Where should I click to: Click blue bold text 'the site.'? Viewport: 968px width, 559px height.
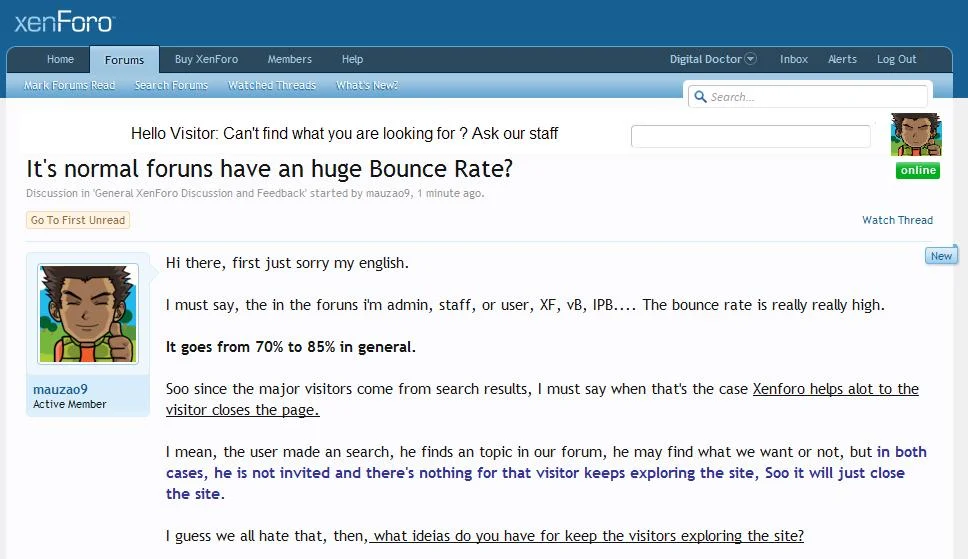(x=195, y=494)
